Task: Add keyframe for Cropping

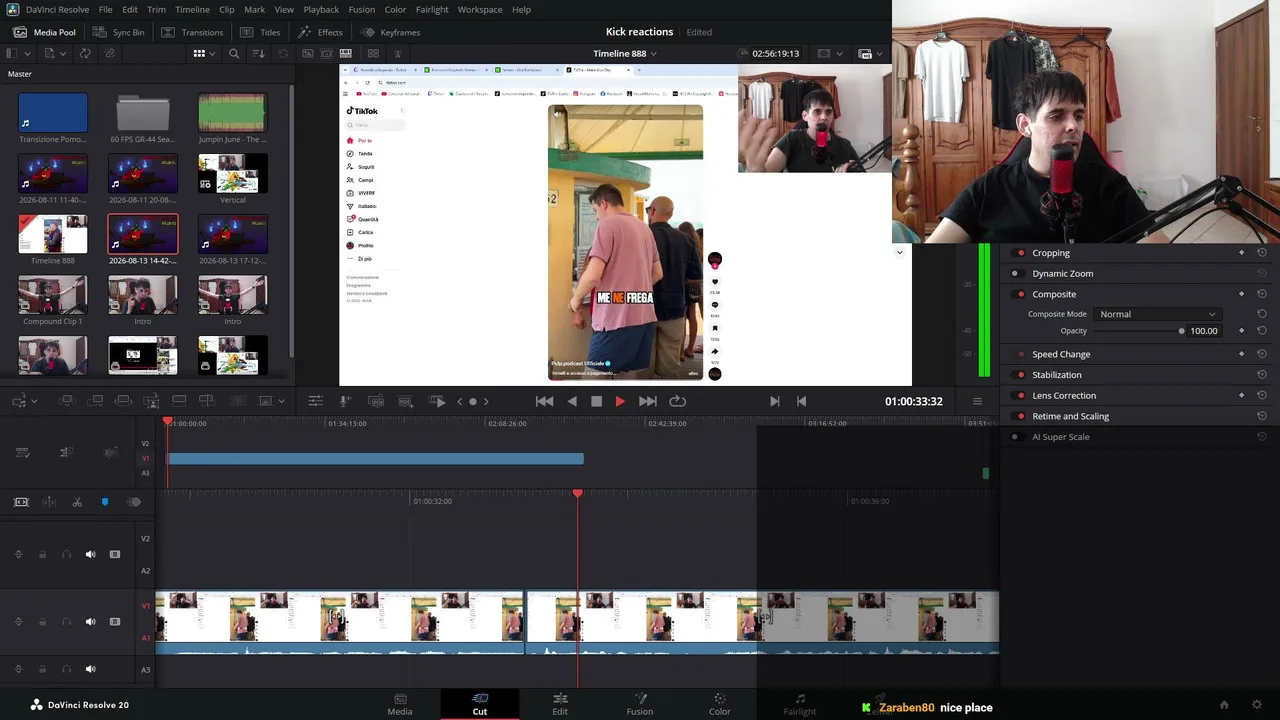Action: coord(1242,253)
